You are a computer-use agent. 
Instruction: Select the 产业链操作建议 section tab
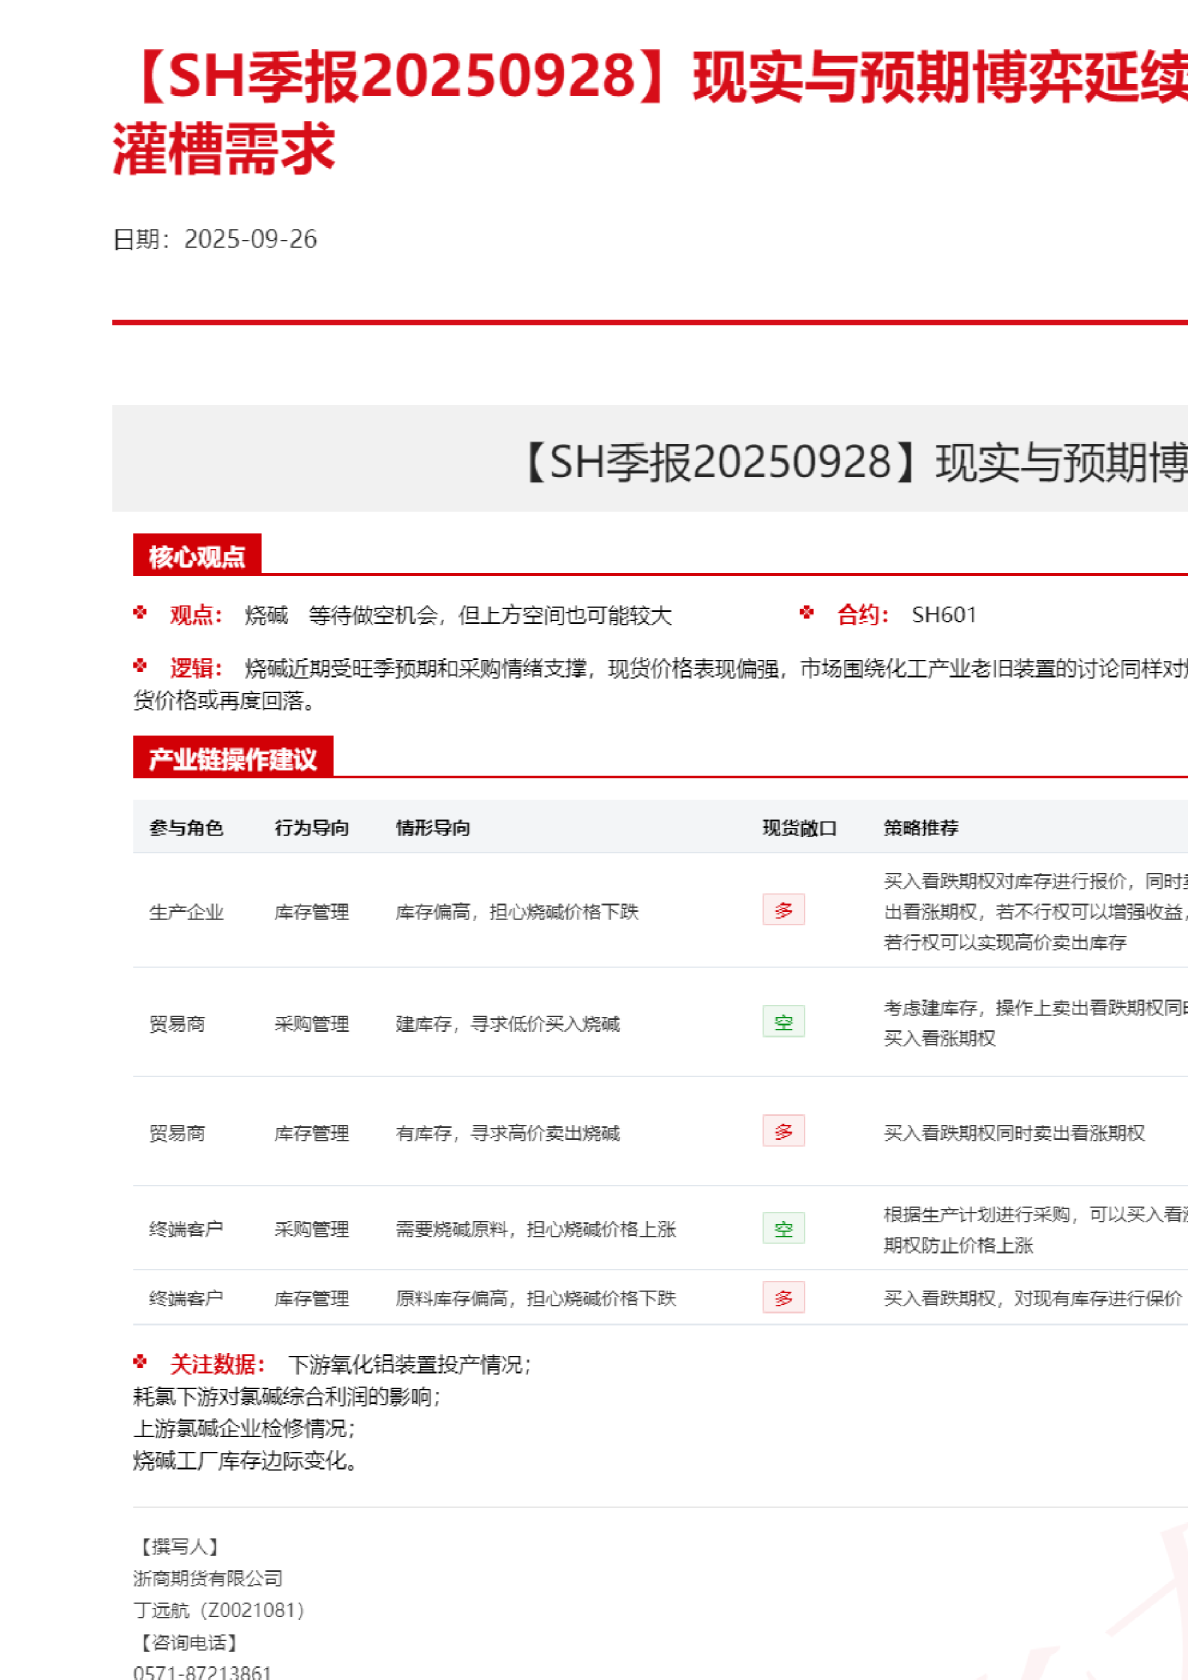click(233, 759)
